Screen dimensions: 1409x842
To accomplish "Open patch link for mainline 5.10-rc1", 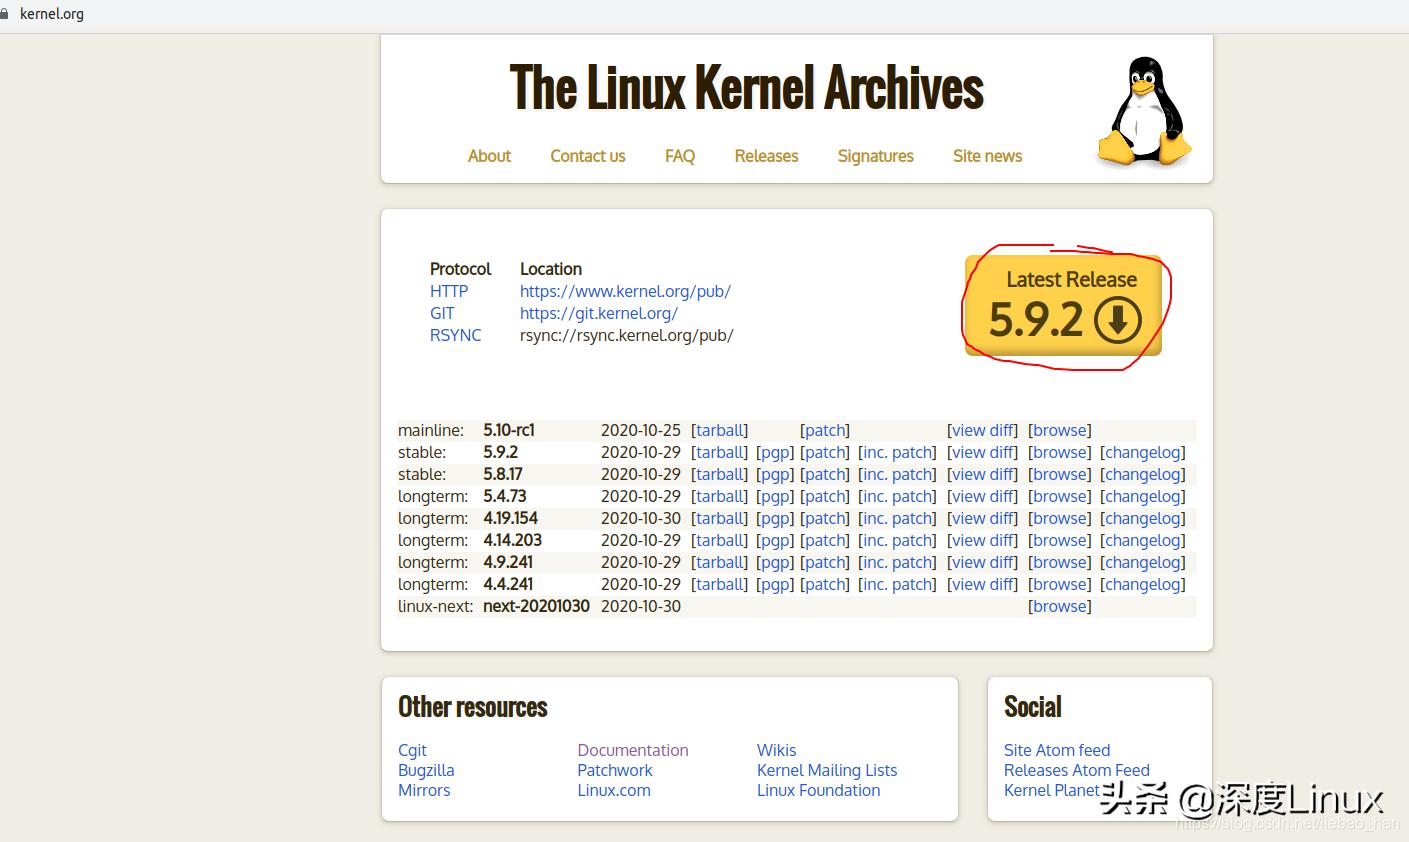I will pos(825,430).
